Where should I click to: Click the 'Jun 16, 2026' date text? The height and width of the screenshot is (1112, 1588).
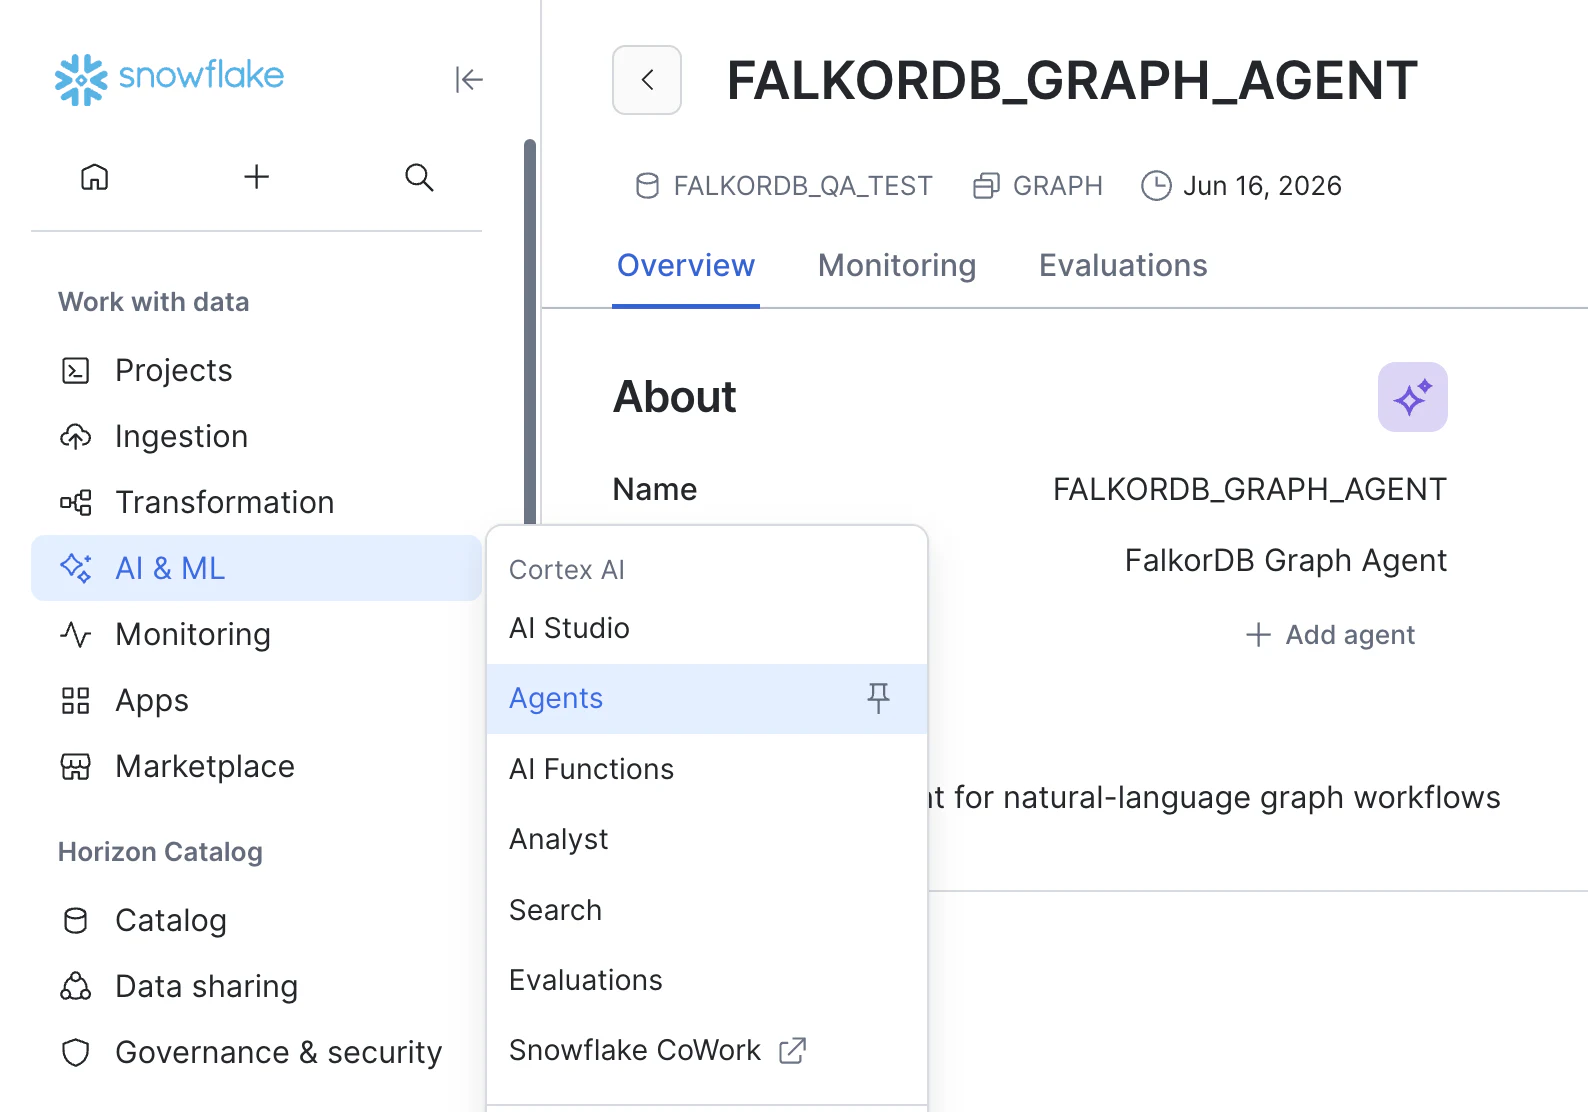point(1262,186)
